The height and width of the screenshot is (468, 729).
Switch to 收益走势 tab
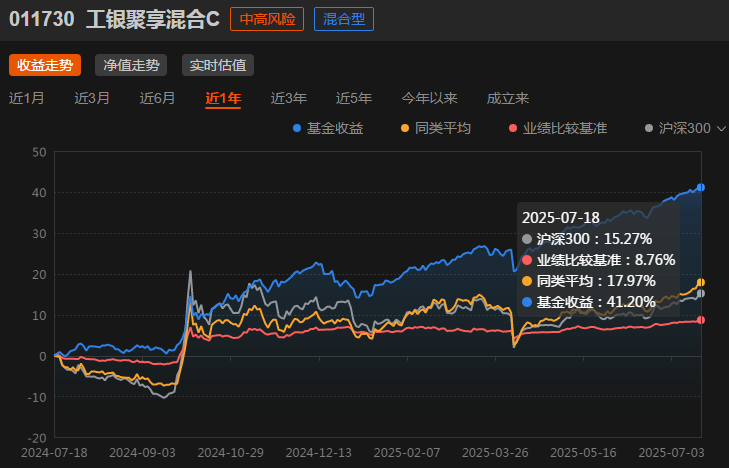click(x=45, y=65)
